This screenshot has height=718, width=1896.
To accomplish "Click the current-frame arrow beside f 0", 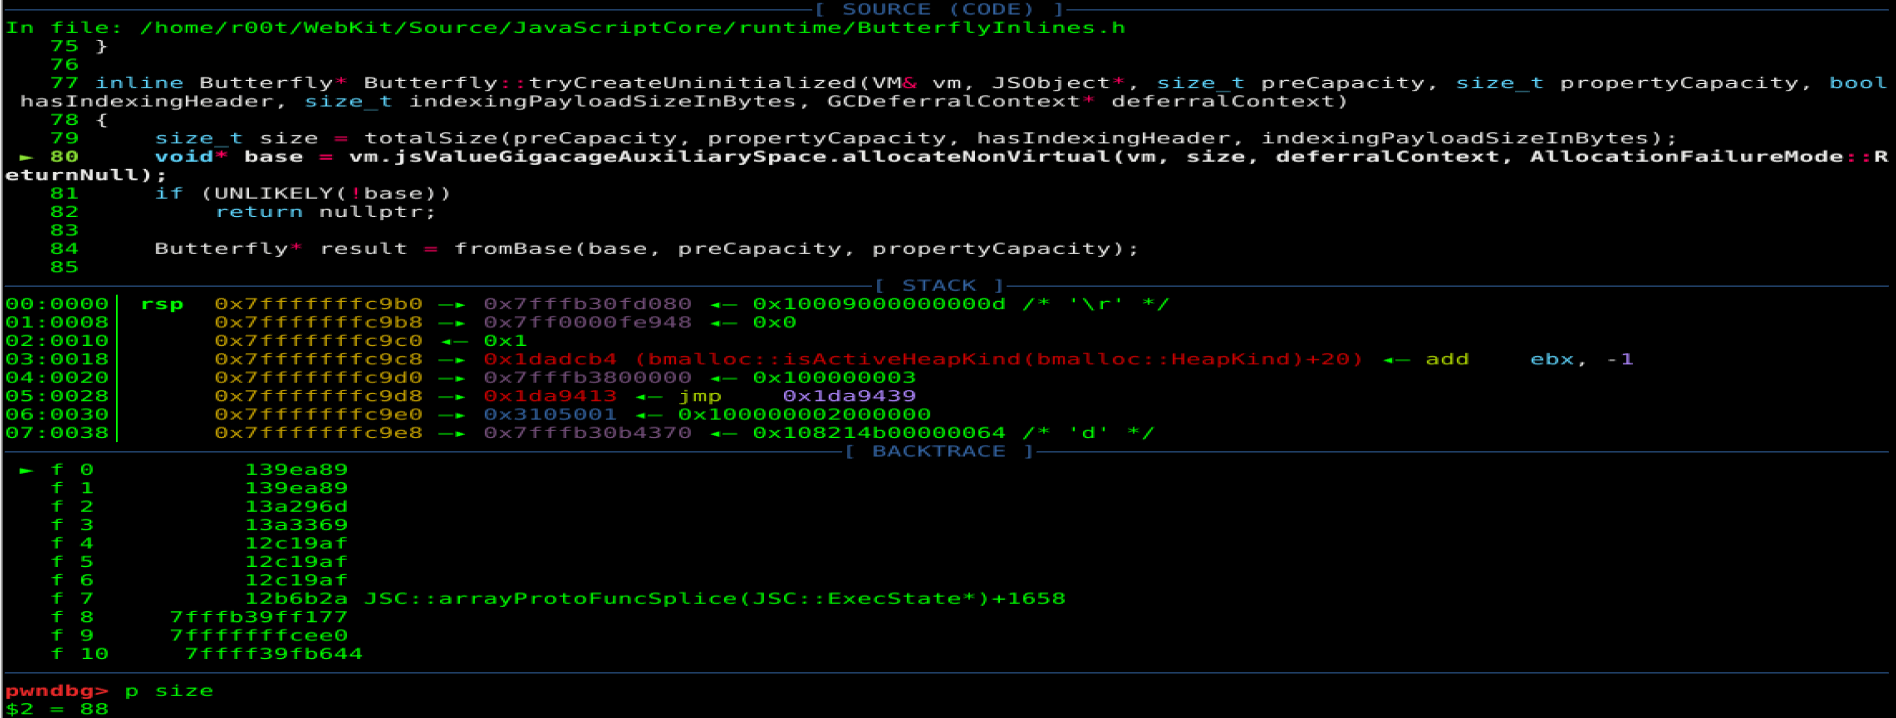I will pos(26,470).
